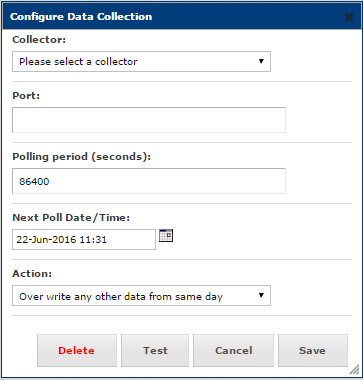363x380 pixels.
Task: Expand the Action dropdown menu
Action: [x=141, y=296]
